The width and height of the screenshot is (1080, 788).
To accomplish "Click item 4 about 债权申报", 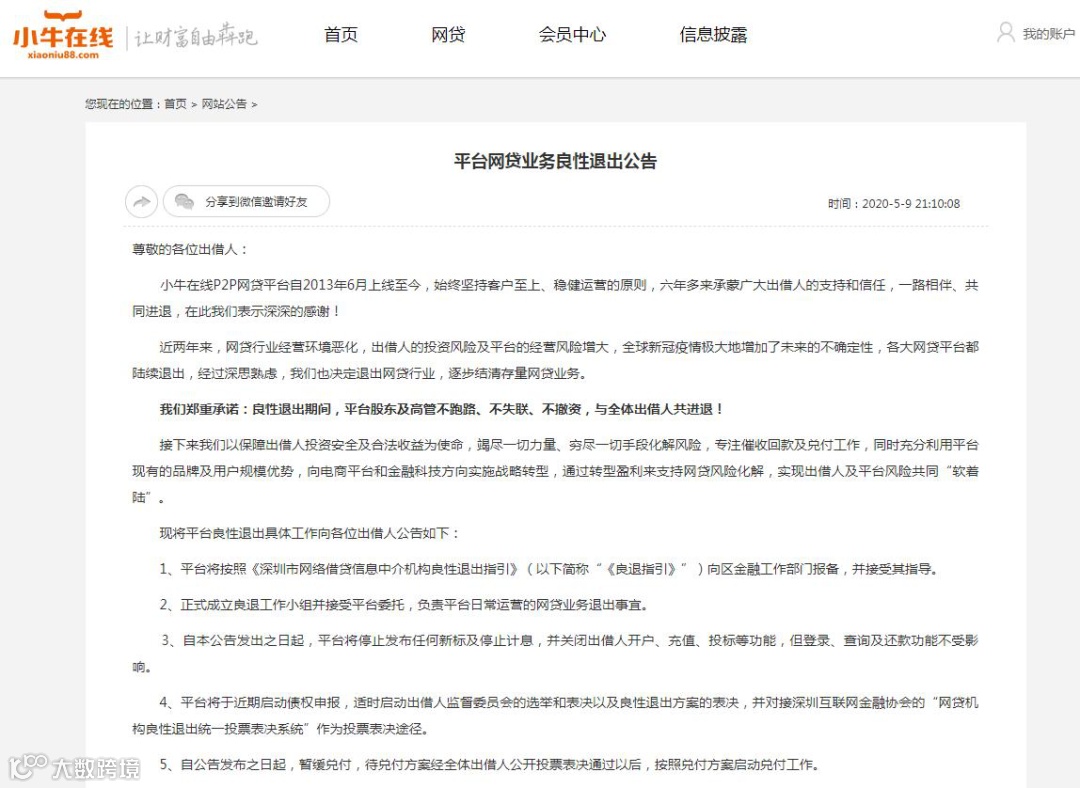I will pyautogui.click(x=555, y=716).
